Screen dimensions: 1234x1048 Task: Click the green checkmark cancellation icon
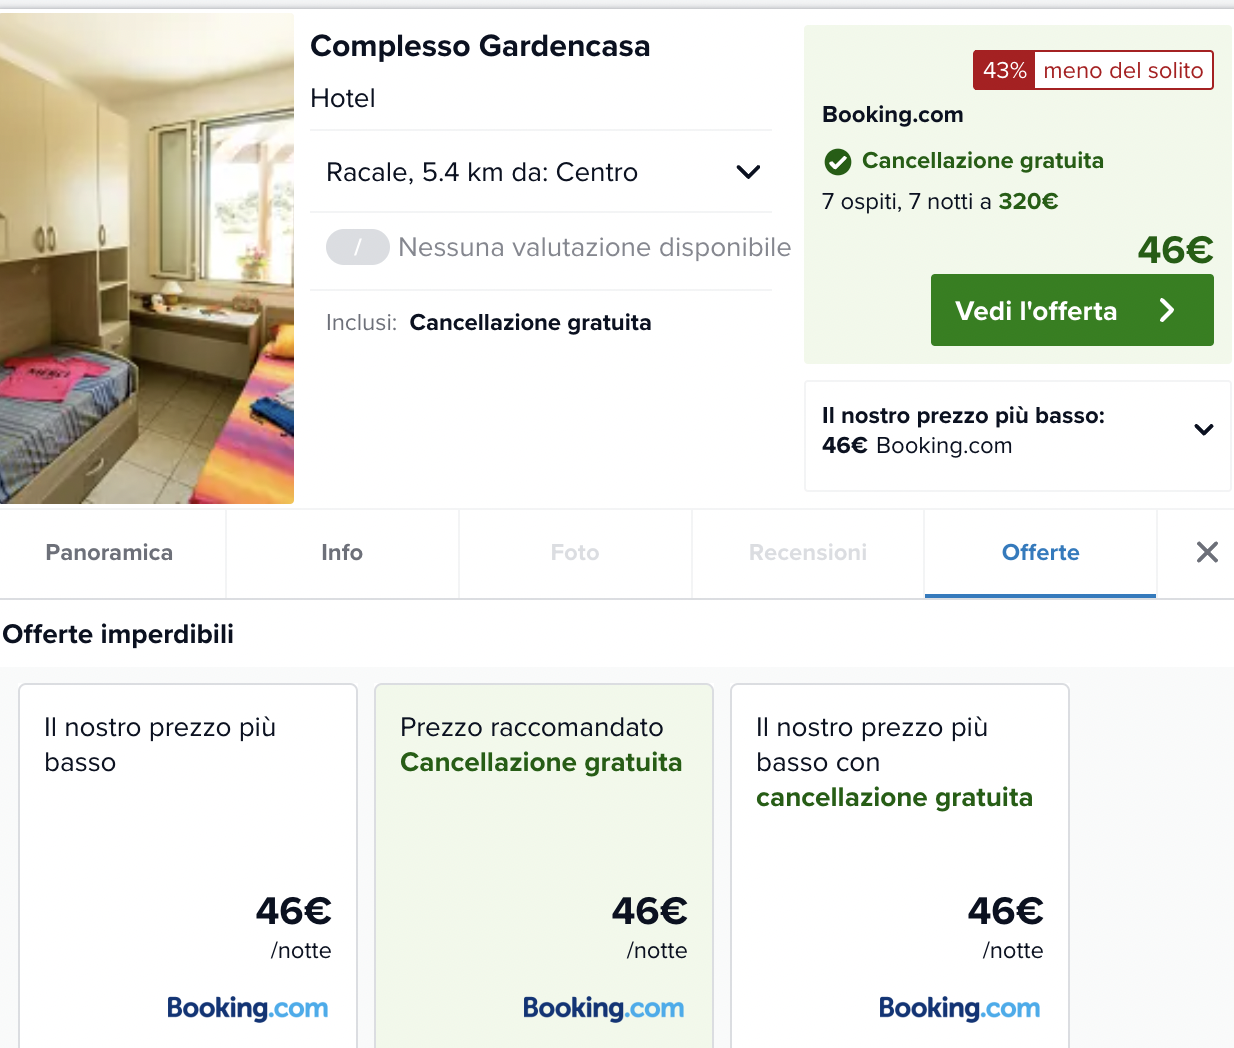(837, 161)
